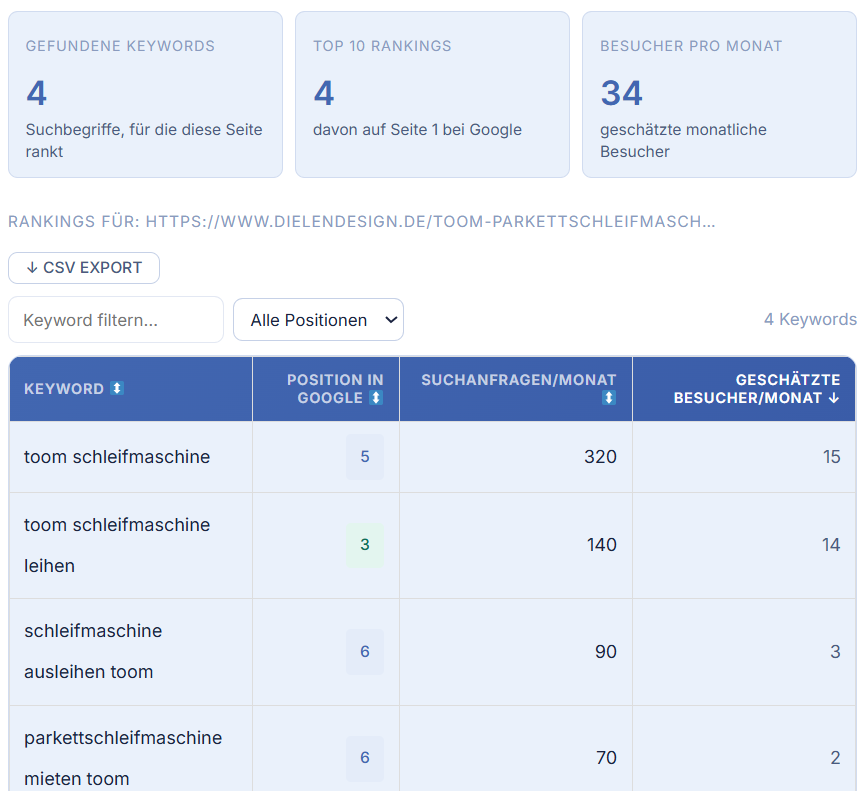The width and height of the screenshot is (862, 791).
Task: Click search volume value 140
Action: click(x=601, y=545)
